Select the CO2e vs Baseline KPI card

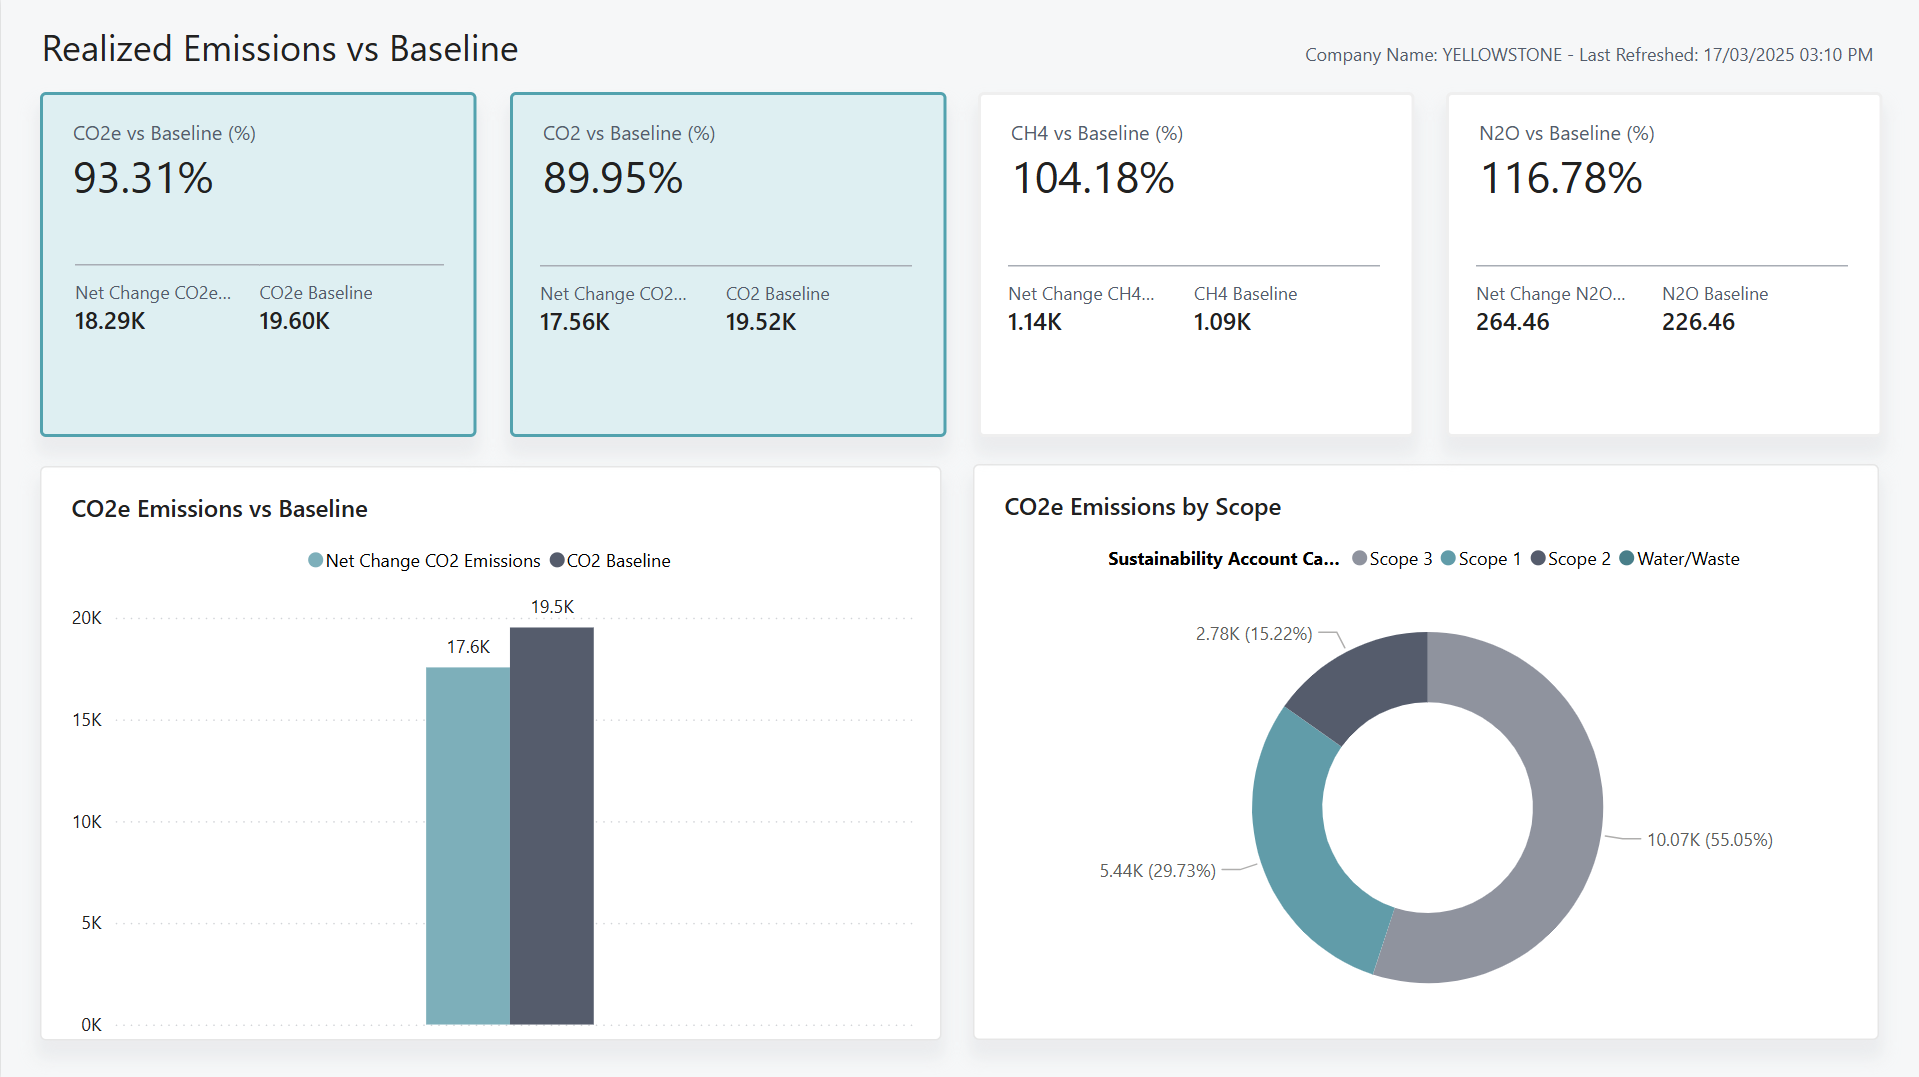[257, 263]
